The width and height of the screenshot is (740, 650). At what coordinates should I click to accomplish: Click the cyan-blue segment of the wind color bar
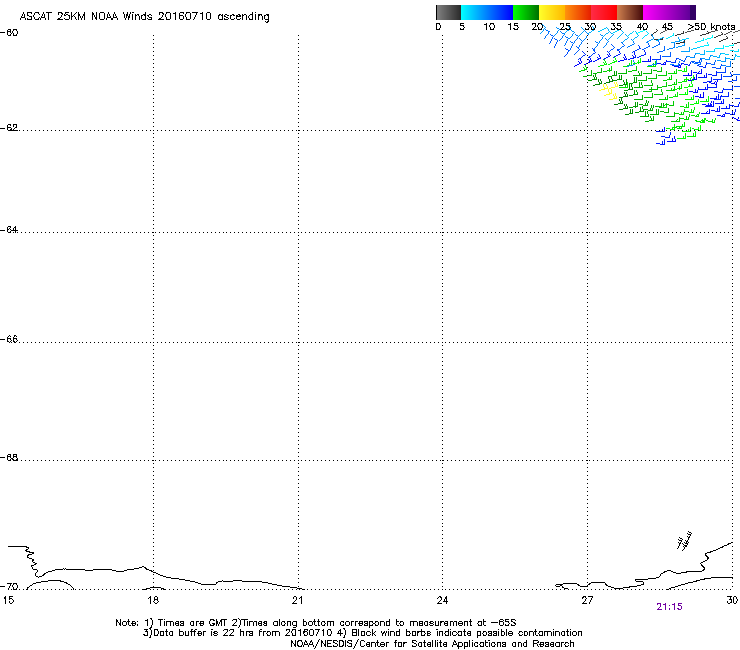487,12
